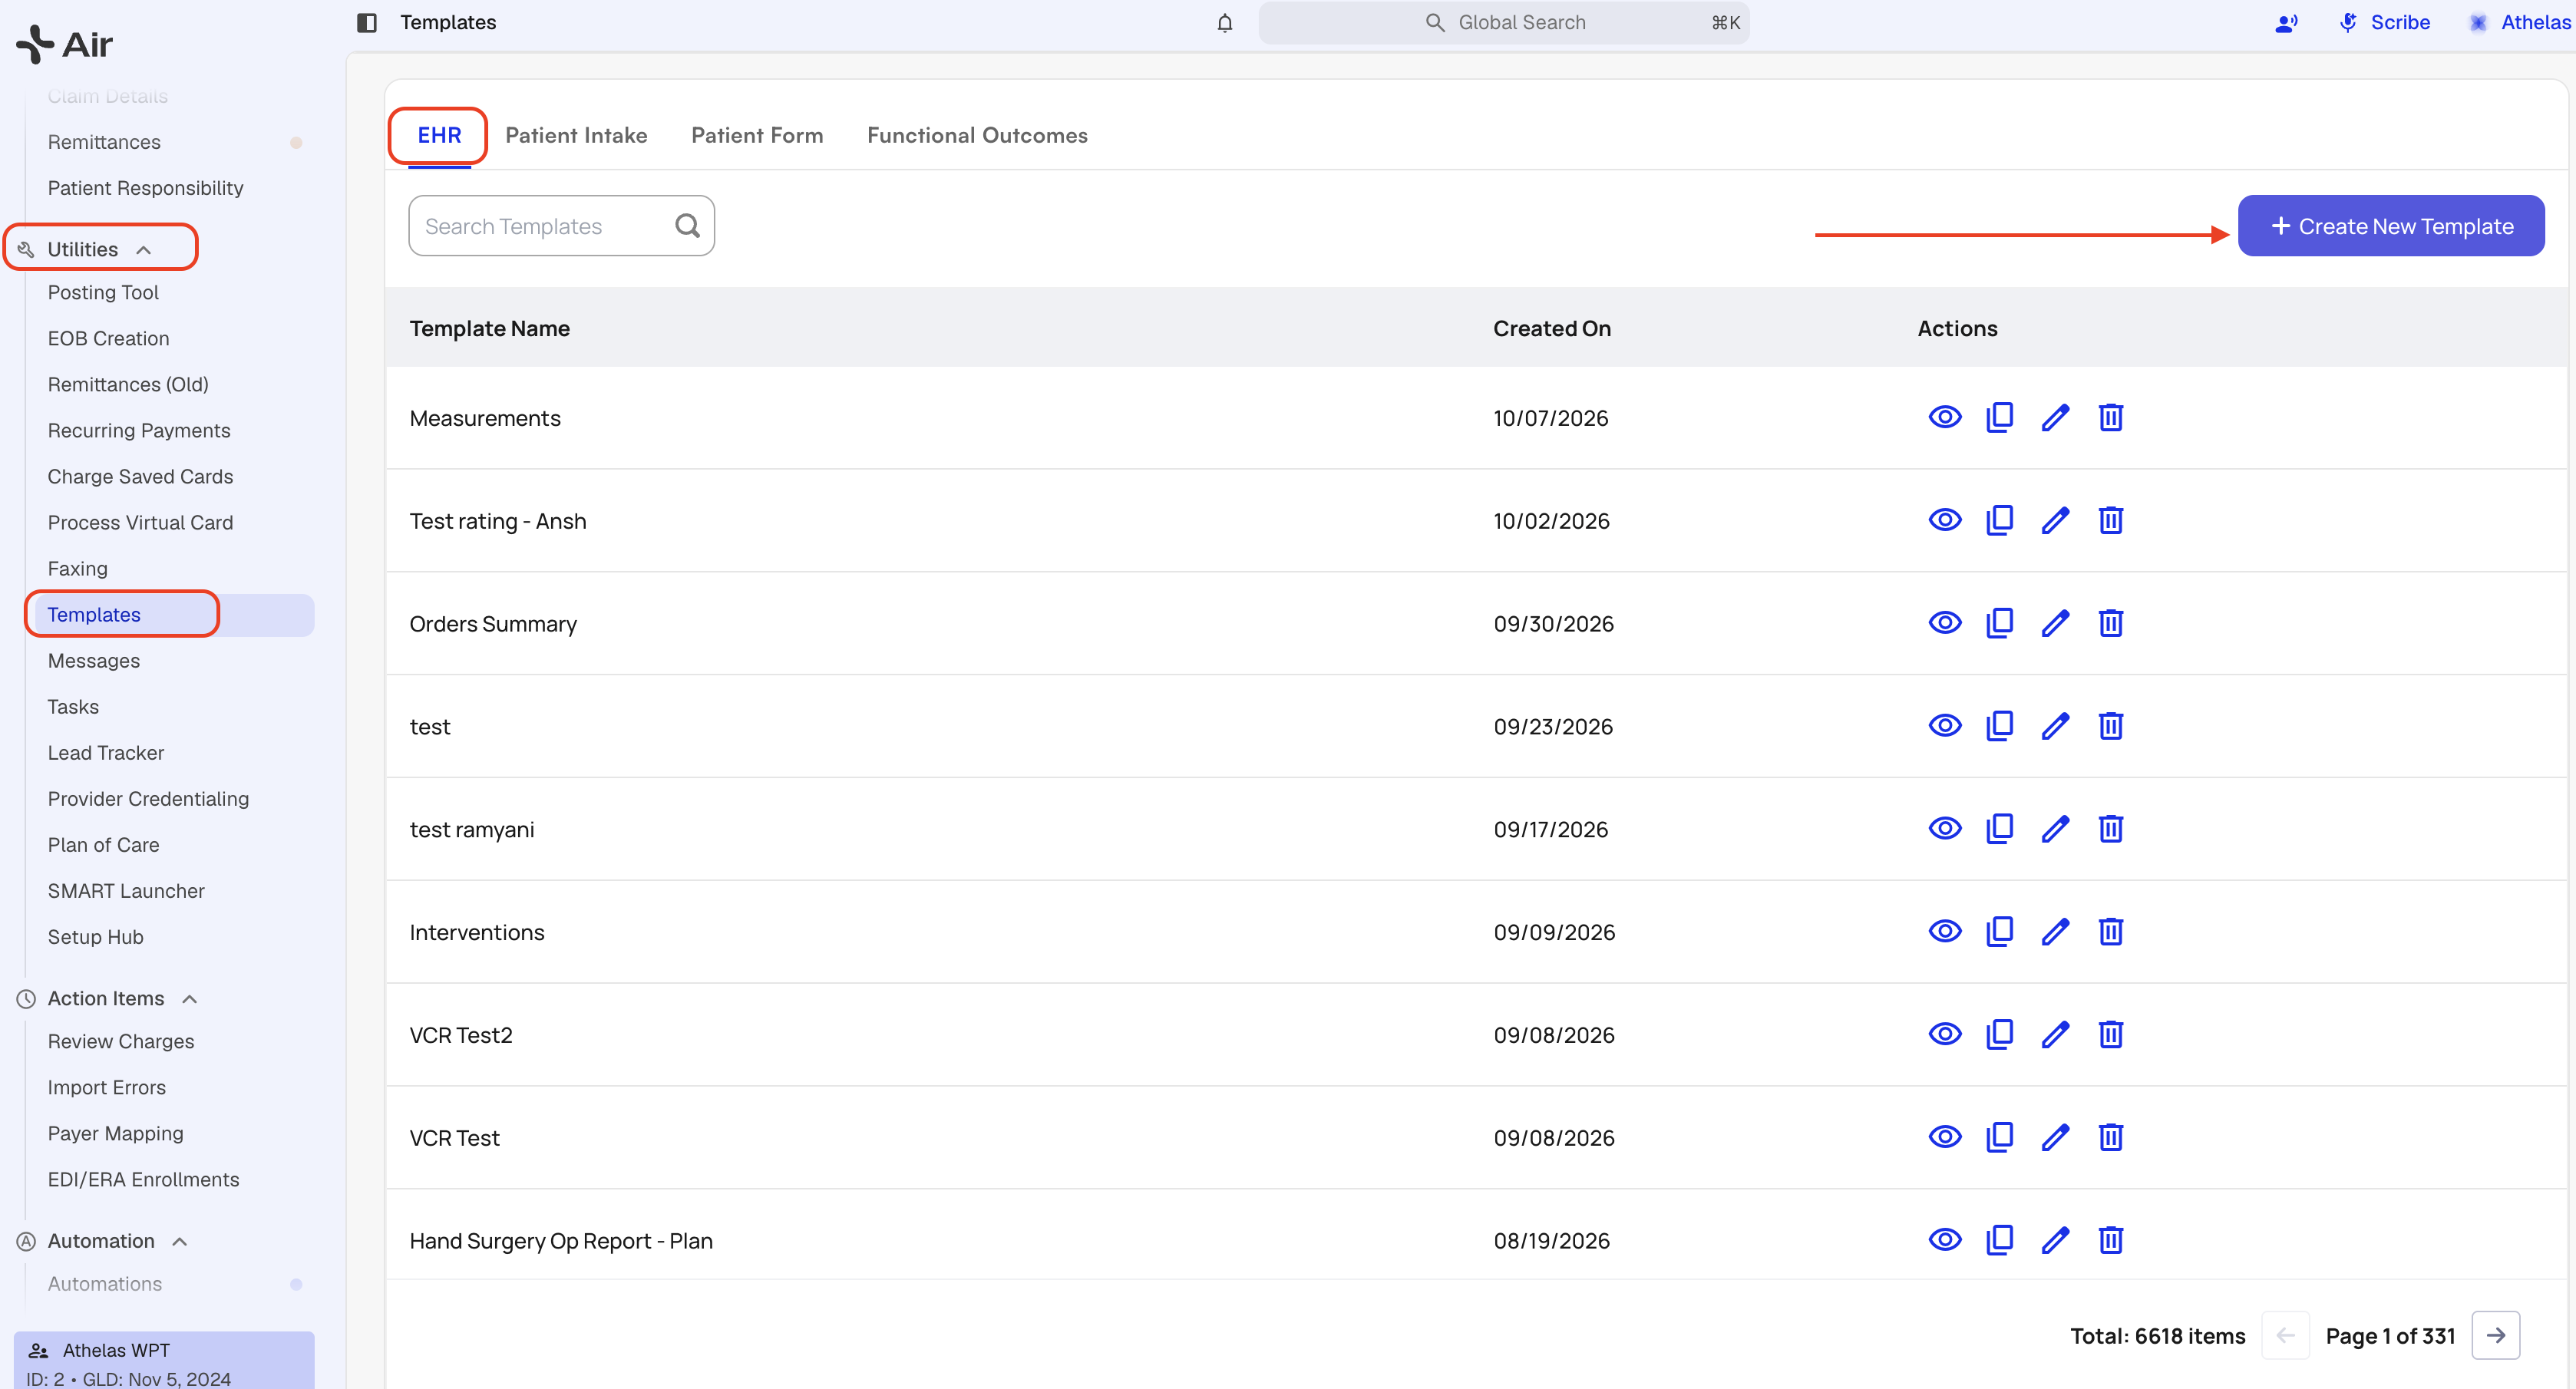Edit the Orders Summary template
The height and width of the screenshot is (1389, 2576).
2055,623
